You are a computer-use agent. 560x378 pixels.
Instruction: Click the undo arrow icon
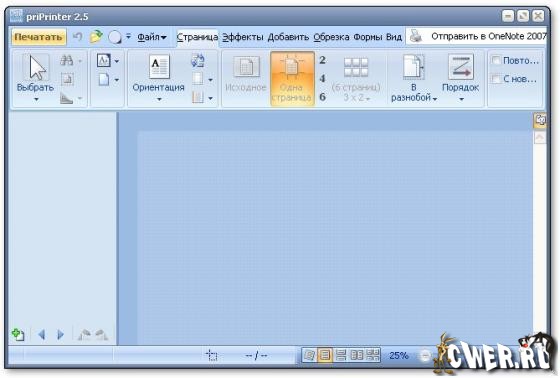pyautogui.click(x=78, y=36)
